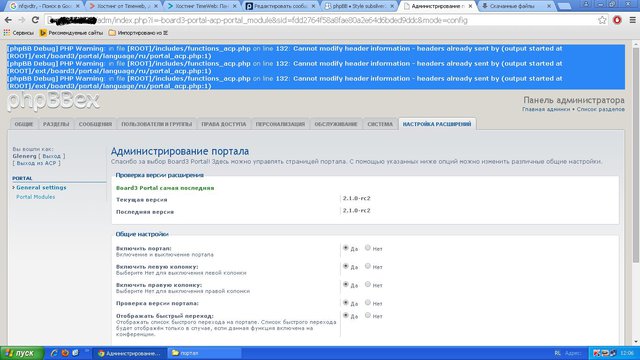This screenshot has width=640, height=360.
Task: Select Да for Отображать быстрый переход
Action: coord(346,315)
